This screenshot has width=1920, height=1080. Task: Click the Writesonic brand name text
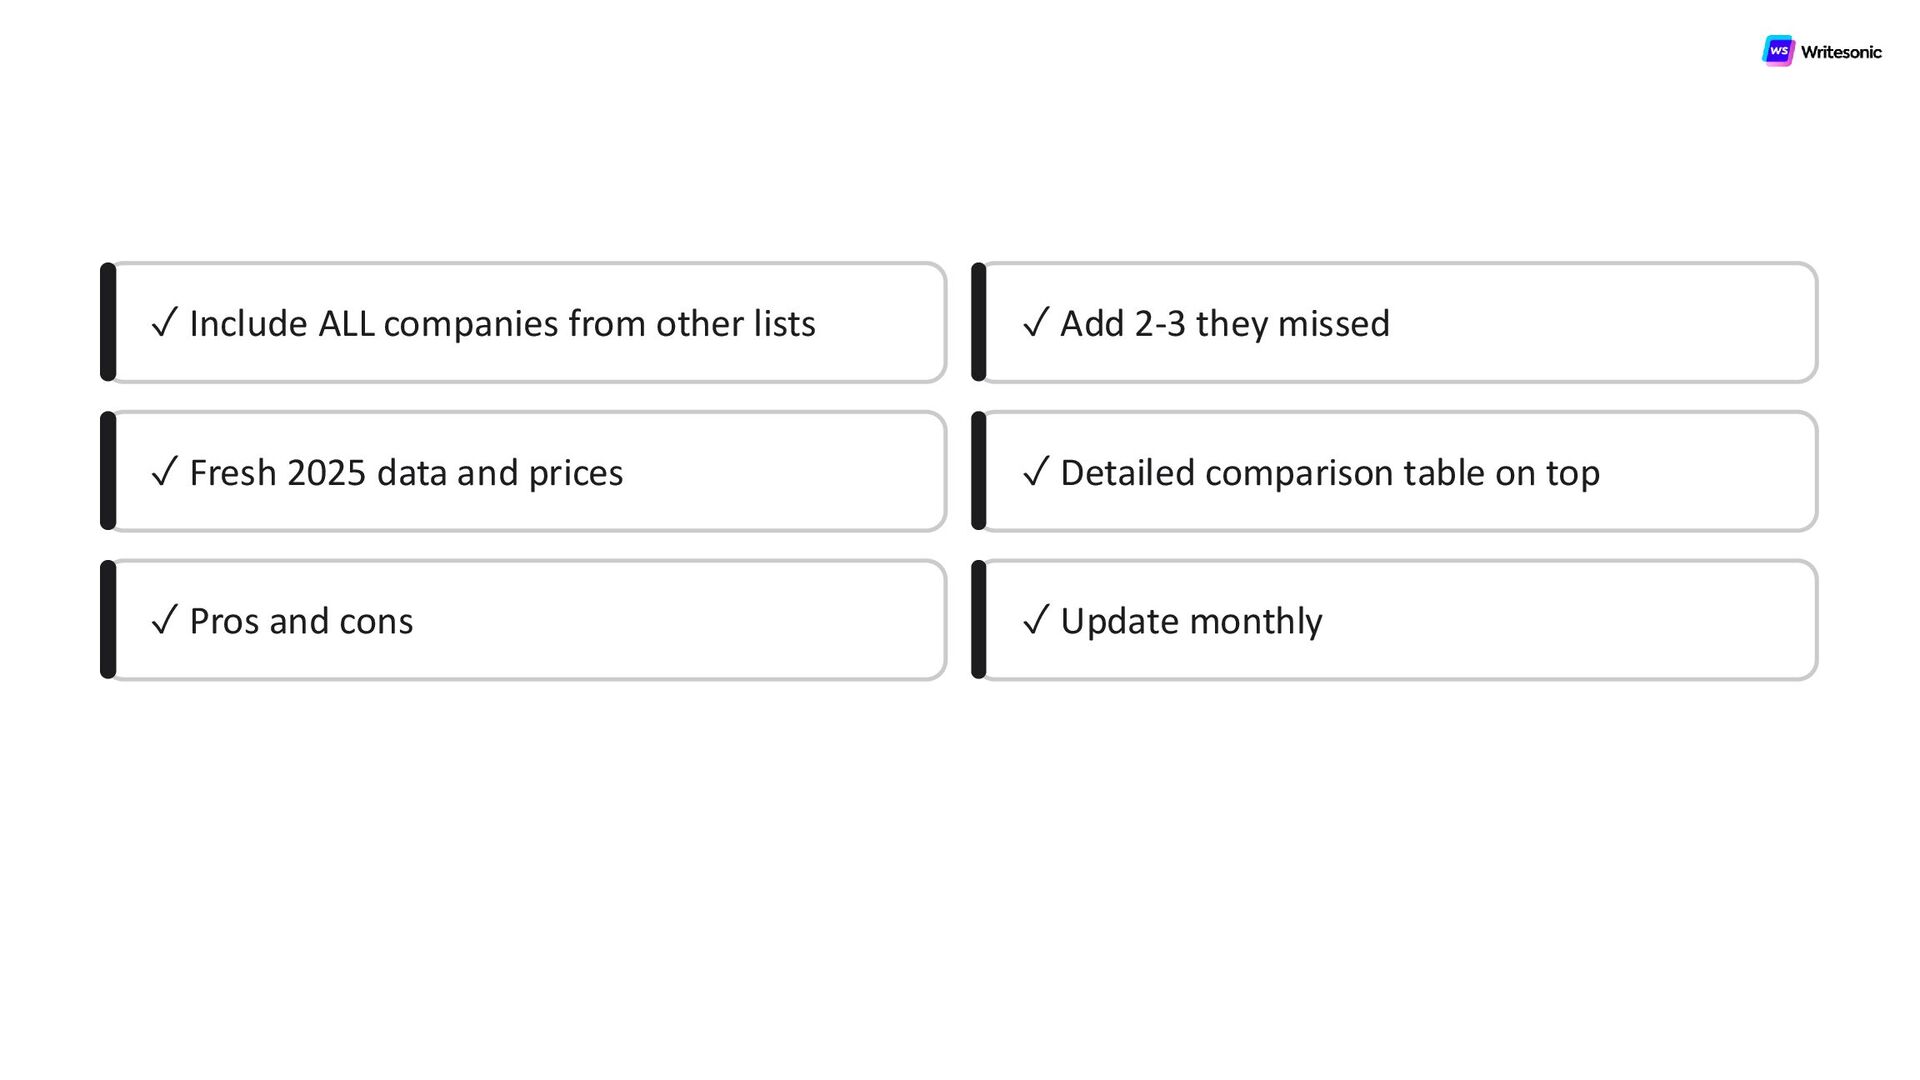(1841, 52)
